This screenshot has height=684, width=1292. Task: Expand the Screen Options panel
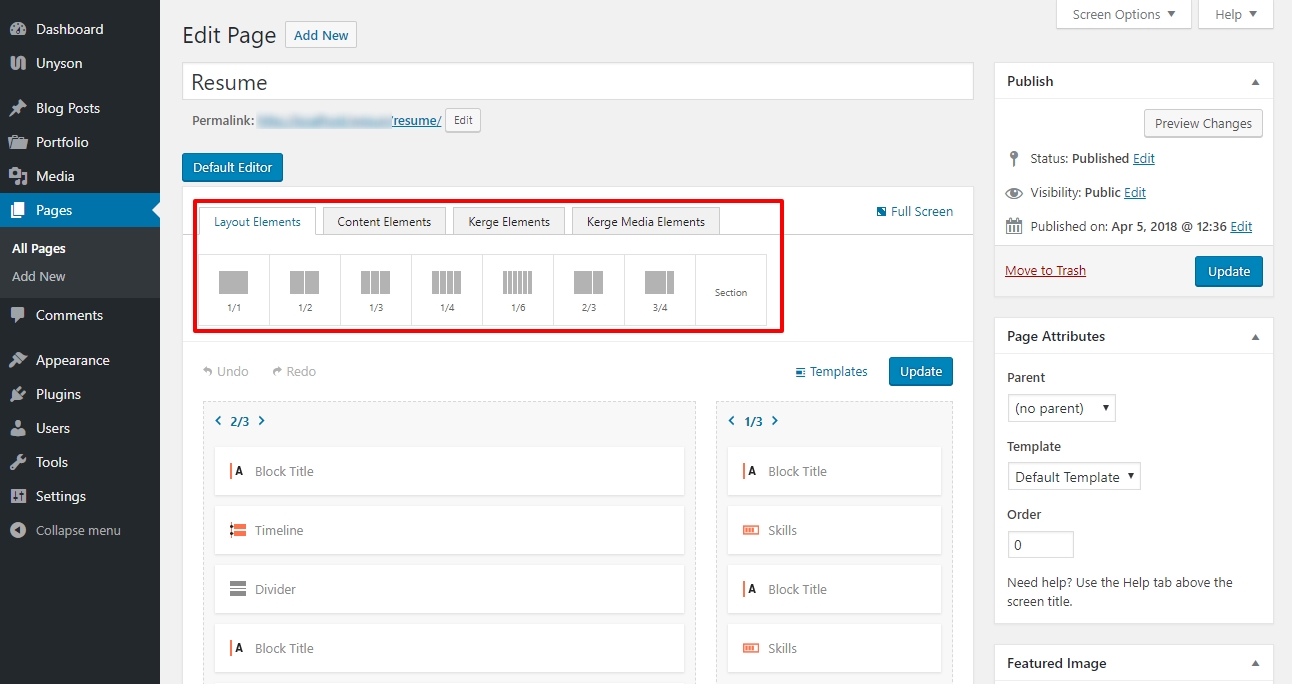(1123, 15)
